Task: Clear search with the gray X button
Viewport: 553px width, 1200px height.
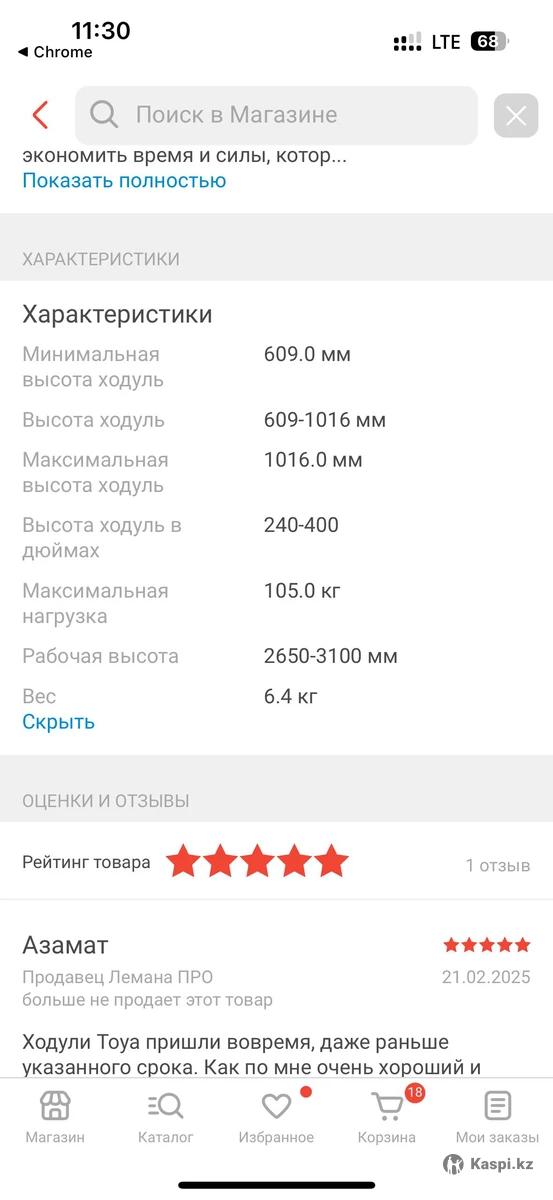Action: pyautogui.click(x=516, y=116)
